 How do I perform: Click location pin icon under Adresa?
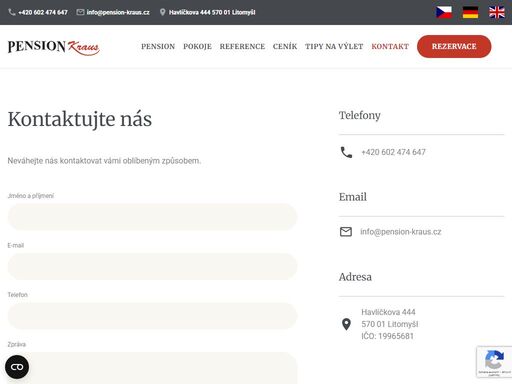[346, 324]
